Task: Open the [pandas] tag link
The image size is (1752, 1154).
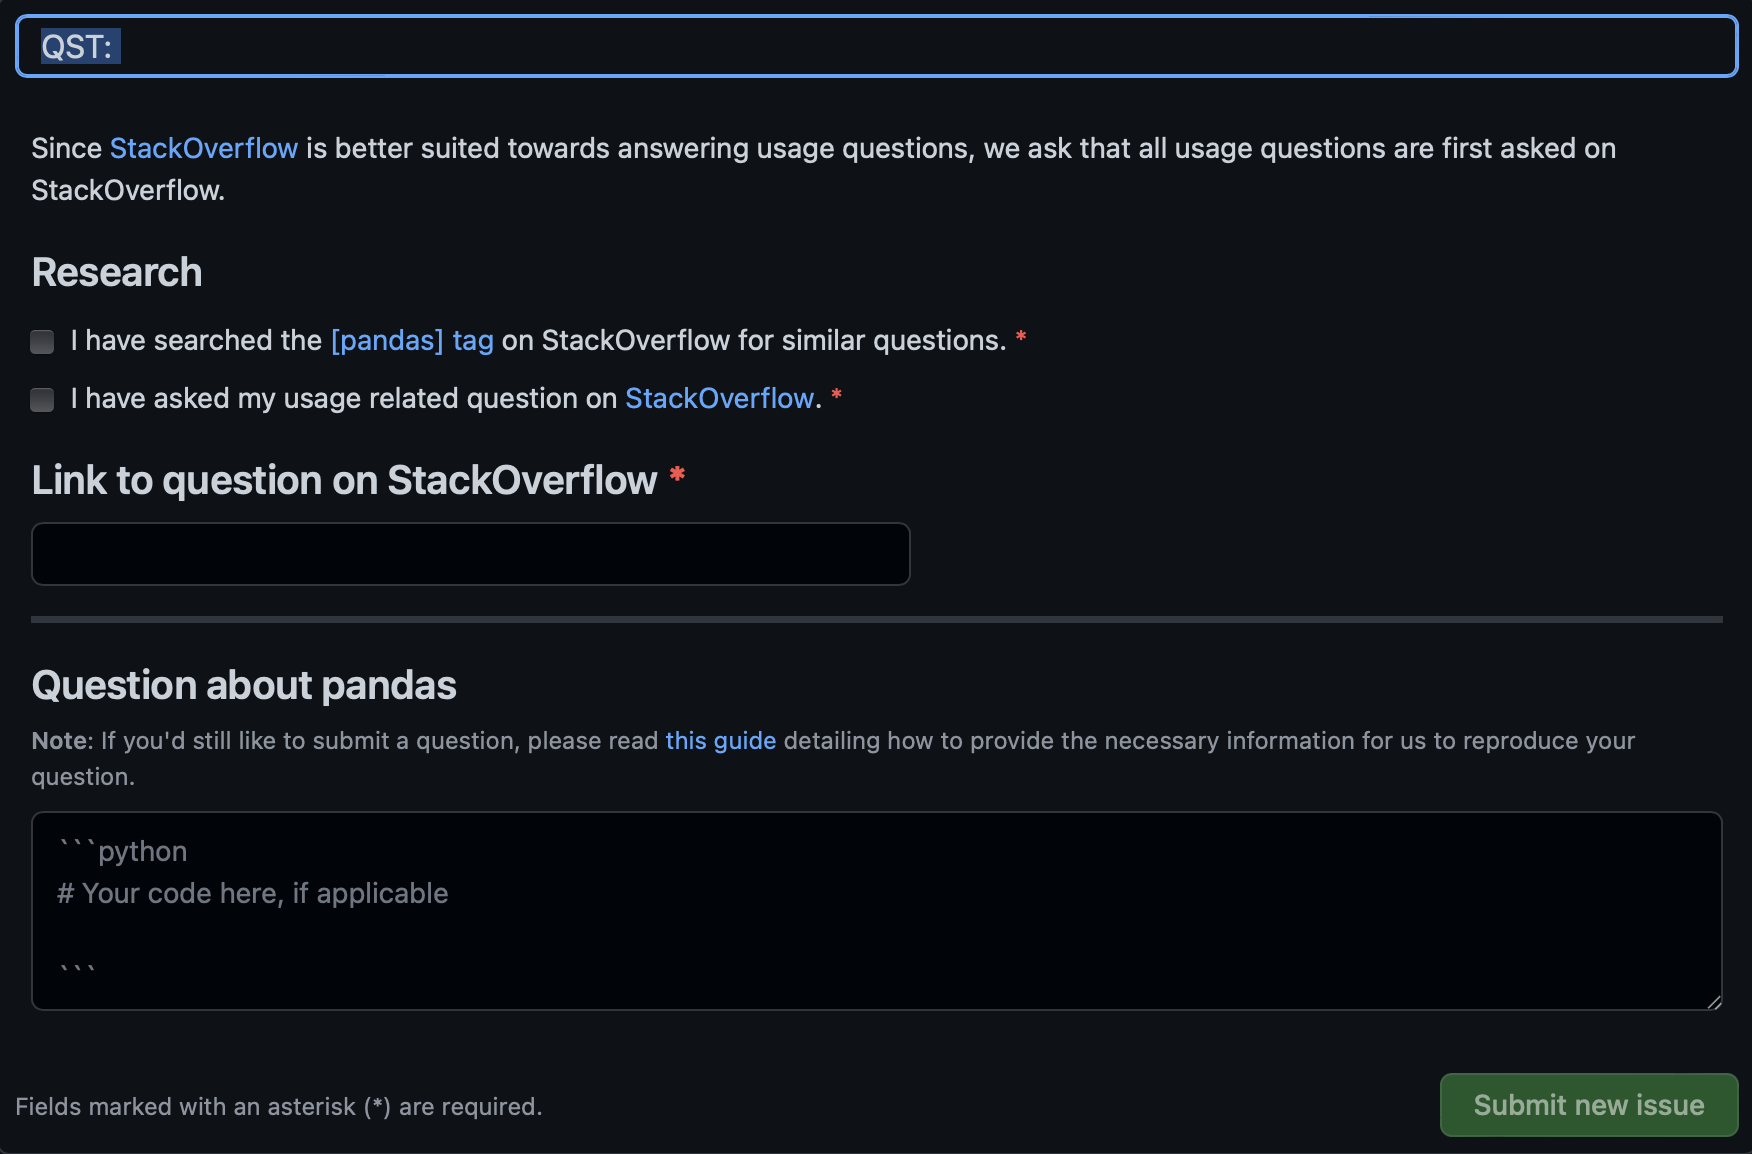Action: point(412,340)
